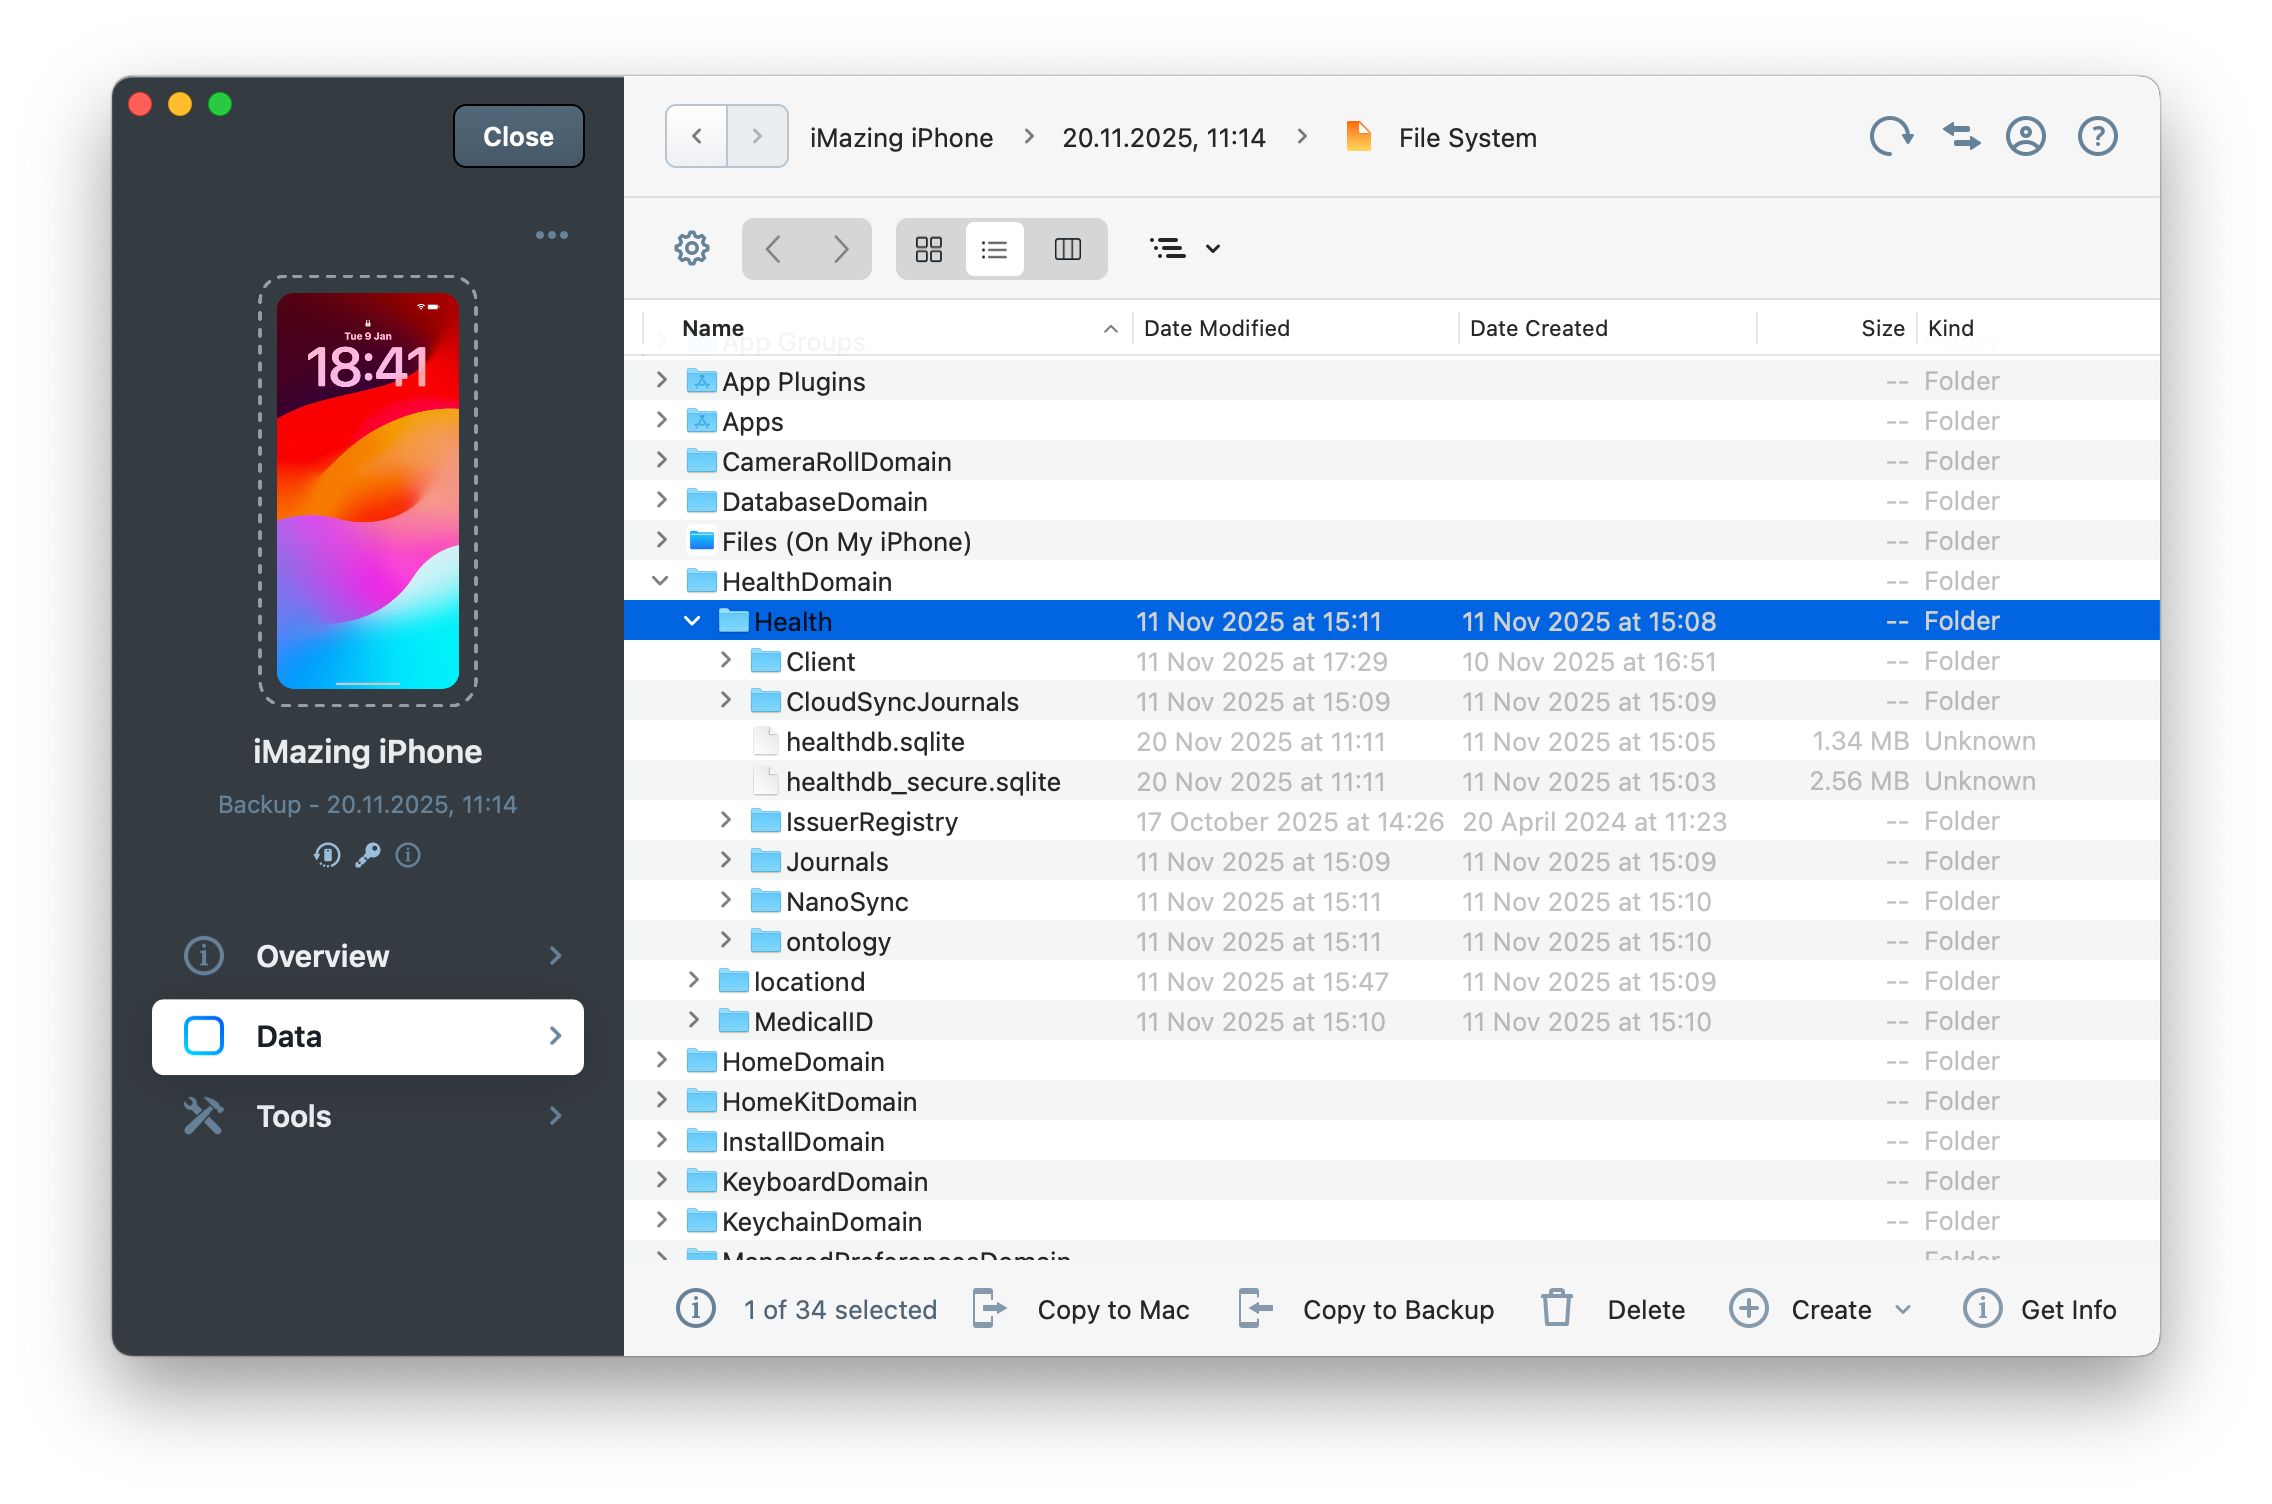The width and height of the screenshot is (2272, 1504).
Task: Open the refresh icon in the toolbar
Action: click(x=1891, y=136)
